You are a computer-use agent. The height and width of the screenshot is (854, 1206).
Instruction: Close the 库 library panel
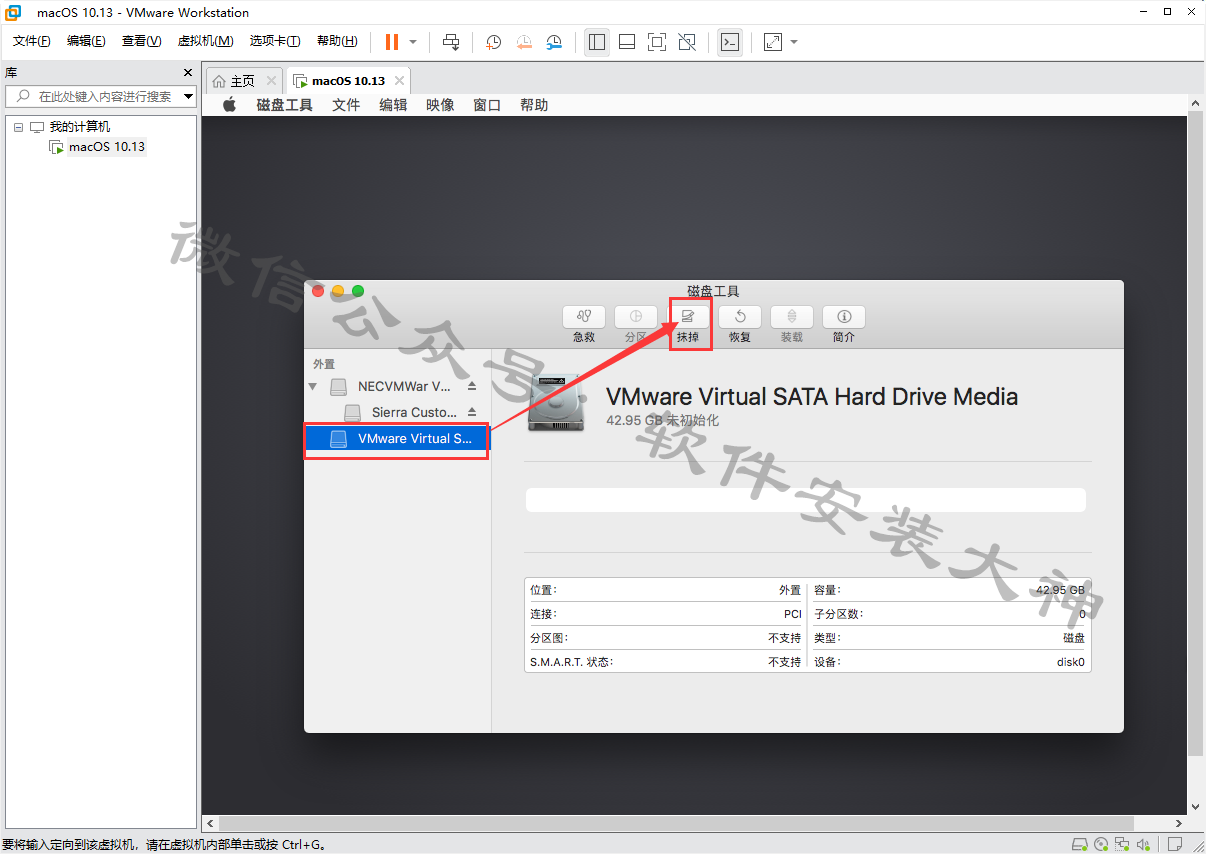(x=188, y=73)
